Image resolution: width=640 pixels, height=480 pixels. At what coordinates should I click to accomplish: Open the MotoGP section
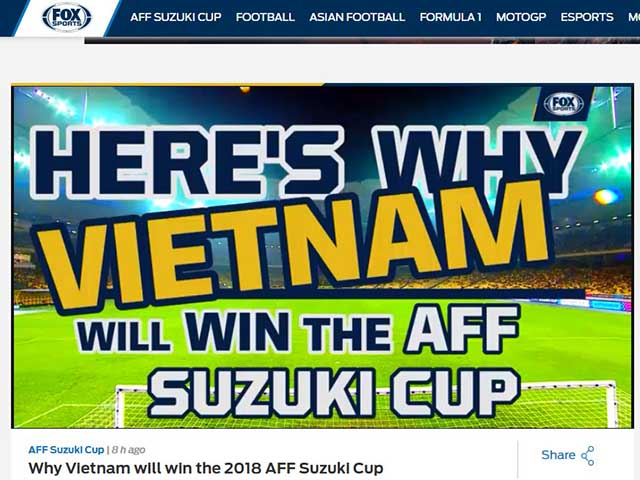pyautogui.click(x=521, y=17)
